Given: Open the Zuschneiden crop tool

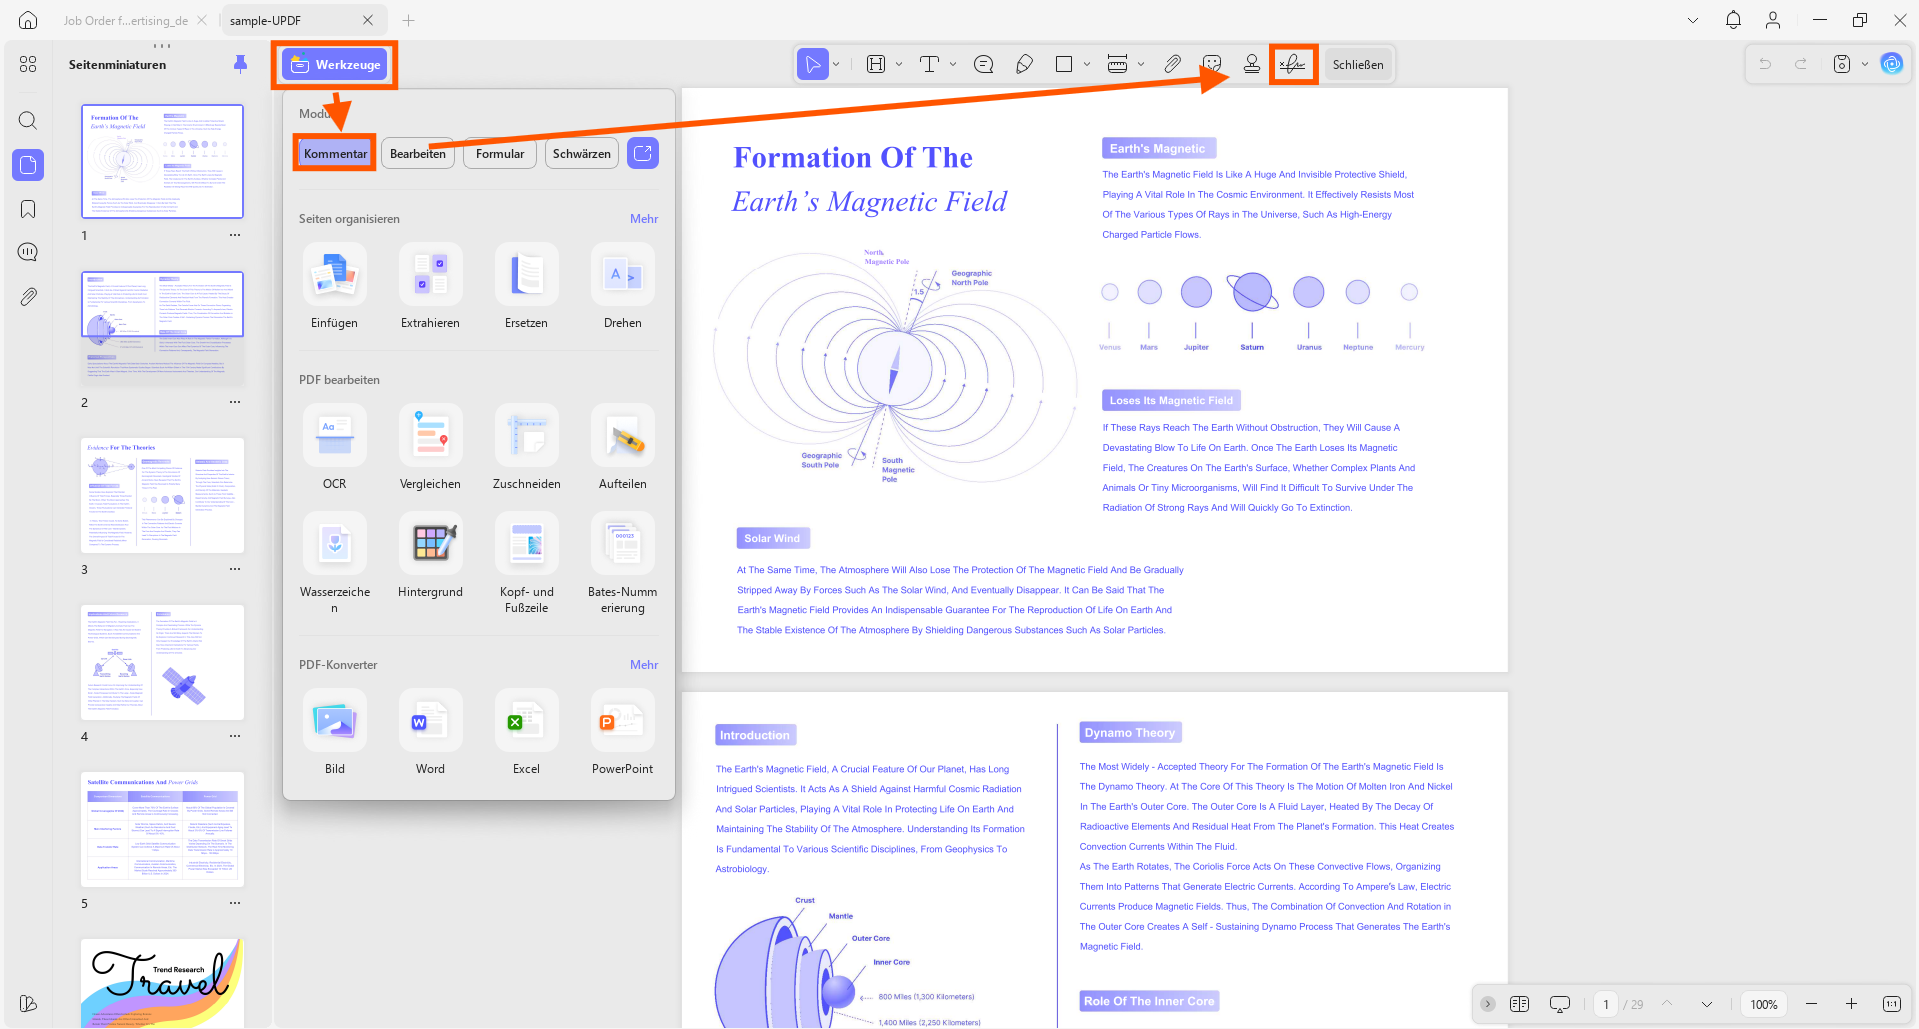Looking at the screenshot, I should pos(526,447).
